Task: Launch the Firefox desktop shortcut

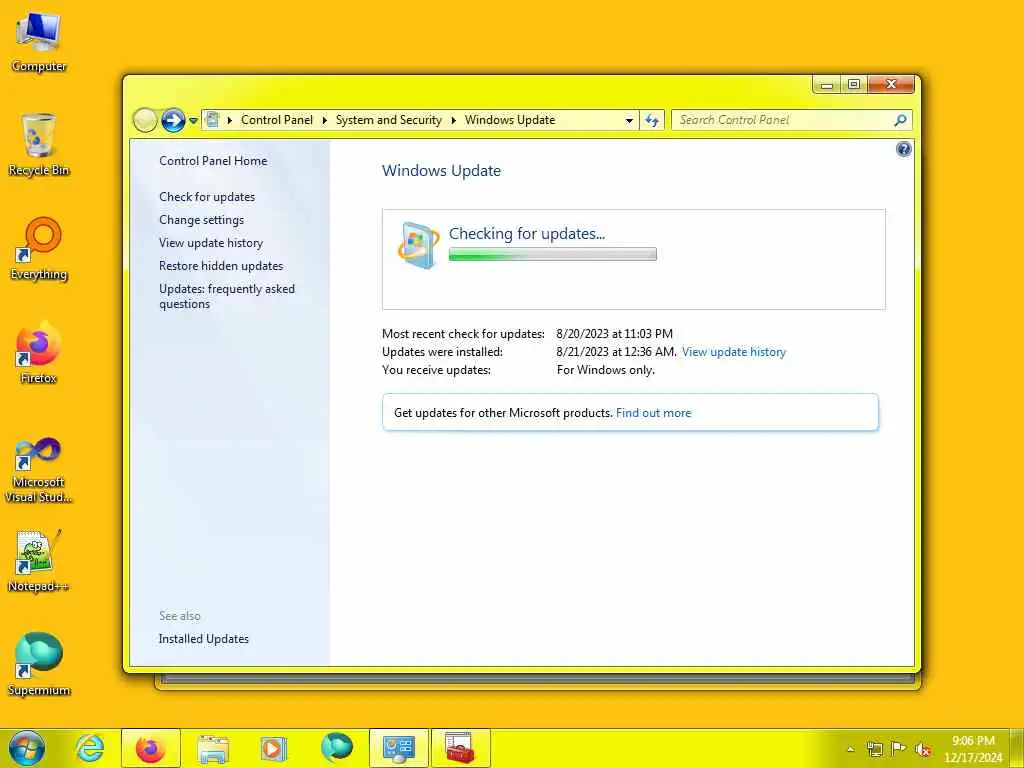Action: [39, 353]
